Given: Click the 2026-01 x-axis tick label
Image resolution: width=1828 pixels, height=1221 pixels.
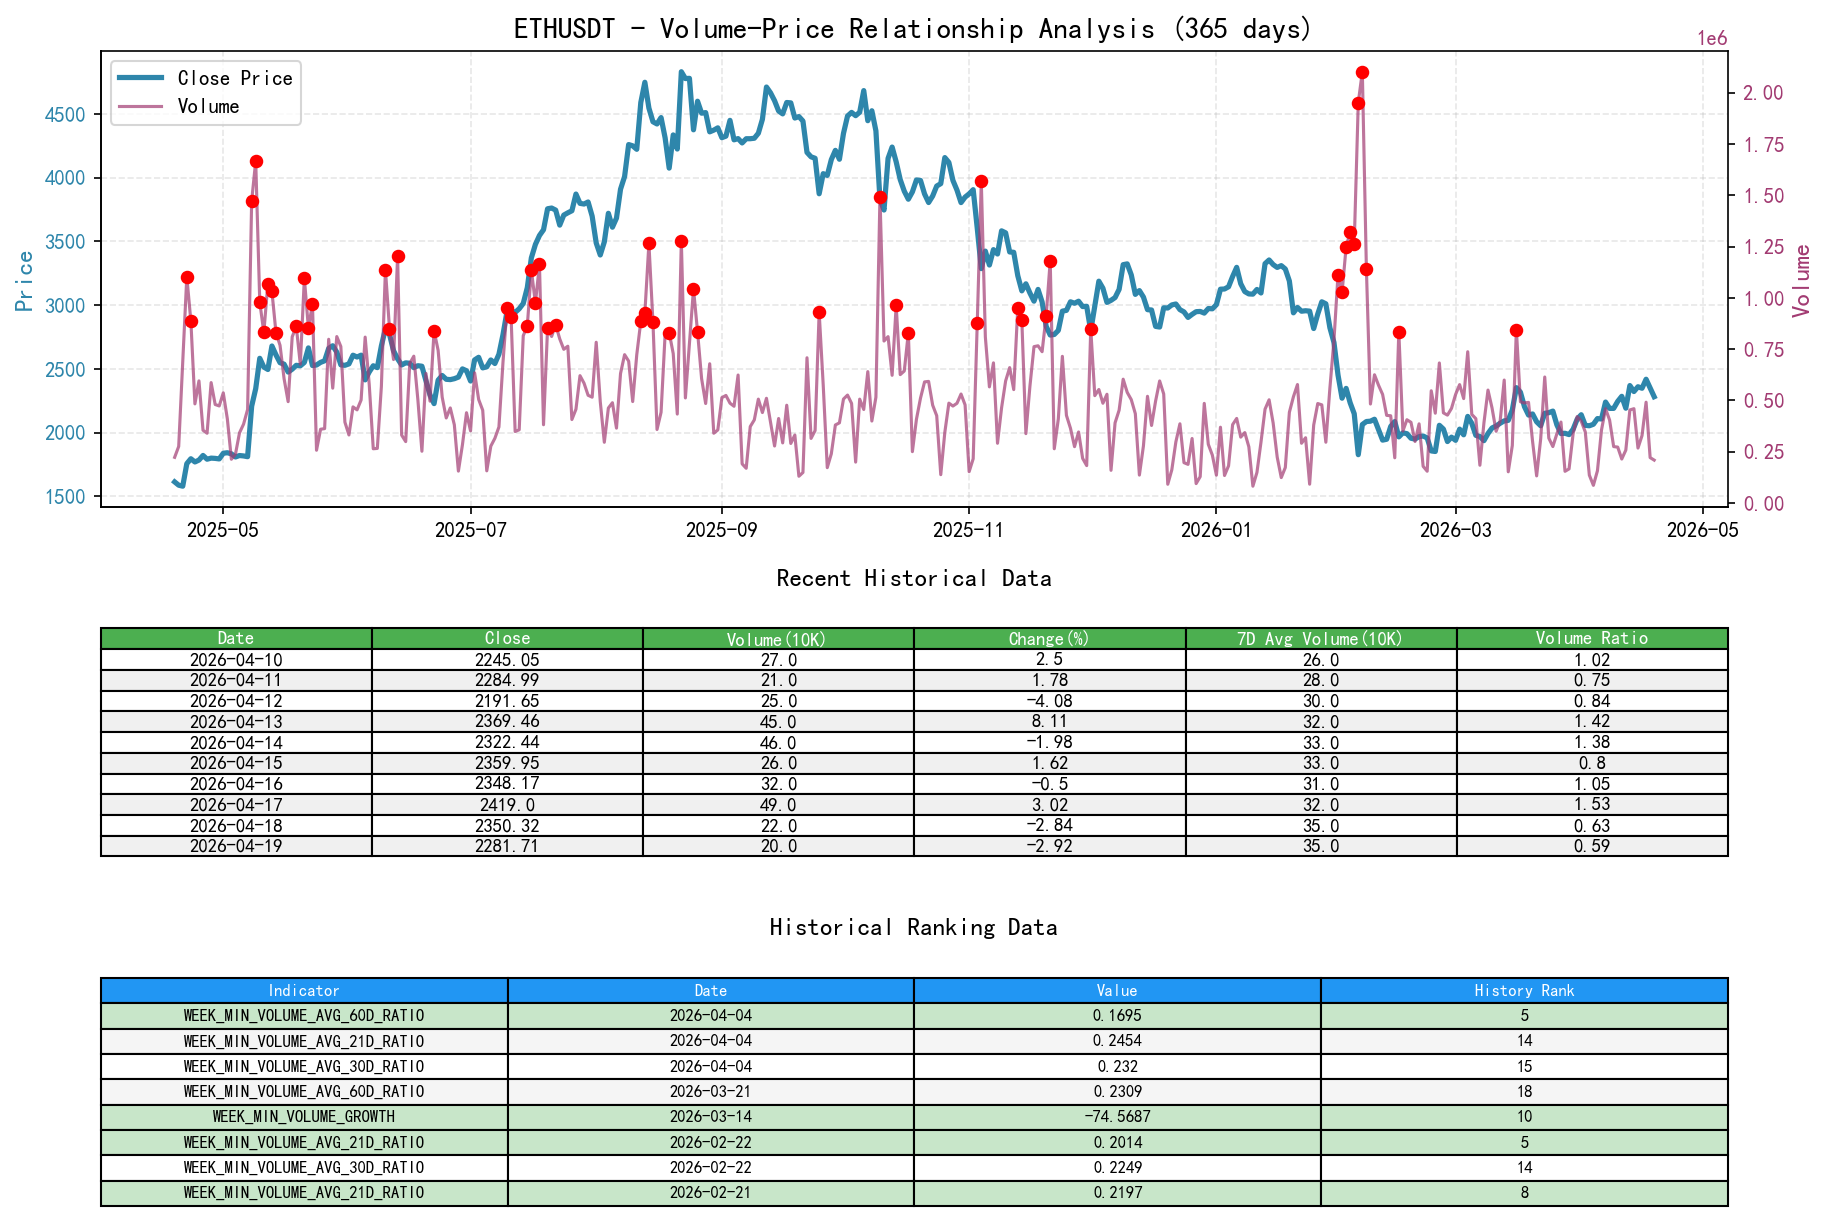Looking at the screenshot, I should 1216,529.
